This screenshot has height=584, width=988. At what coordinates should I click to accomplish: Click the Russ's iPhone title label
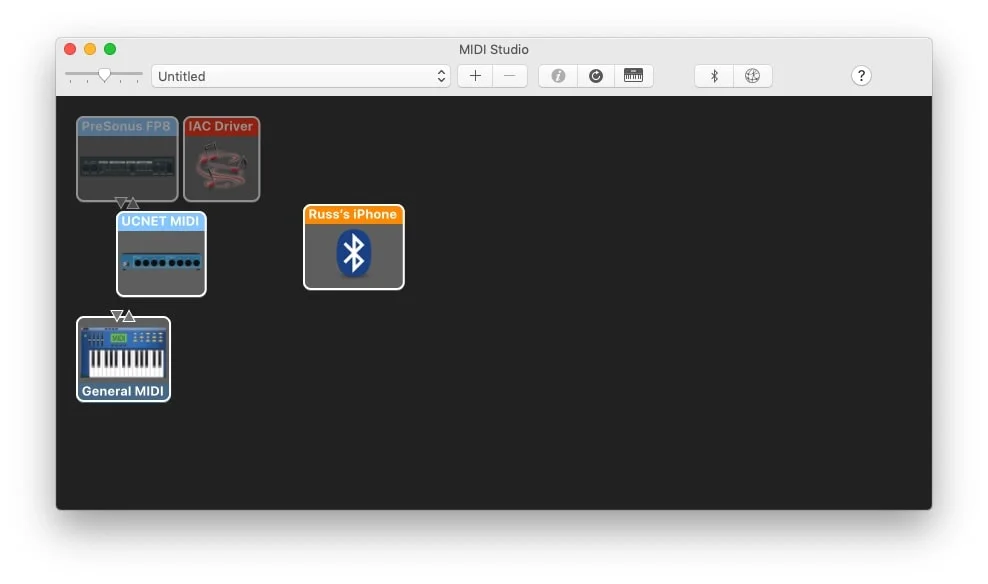[353, 214]
